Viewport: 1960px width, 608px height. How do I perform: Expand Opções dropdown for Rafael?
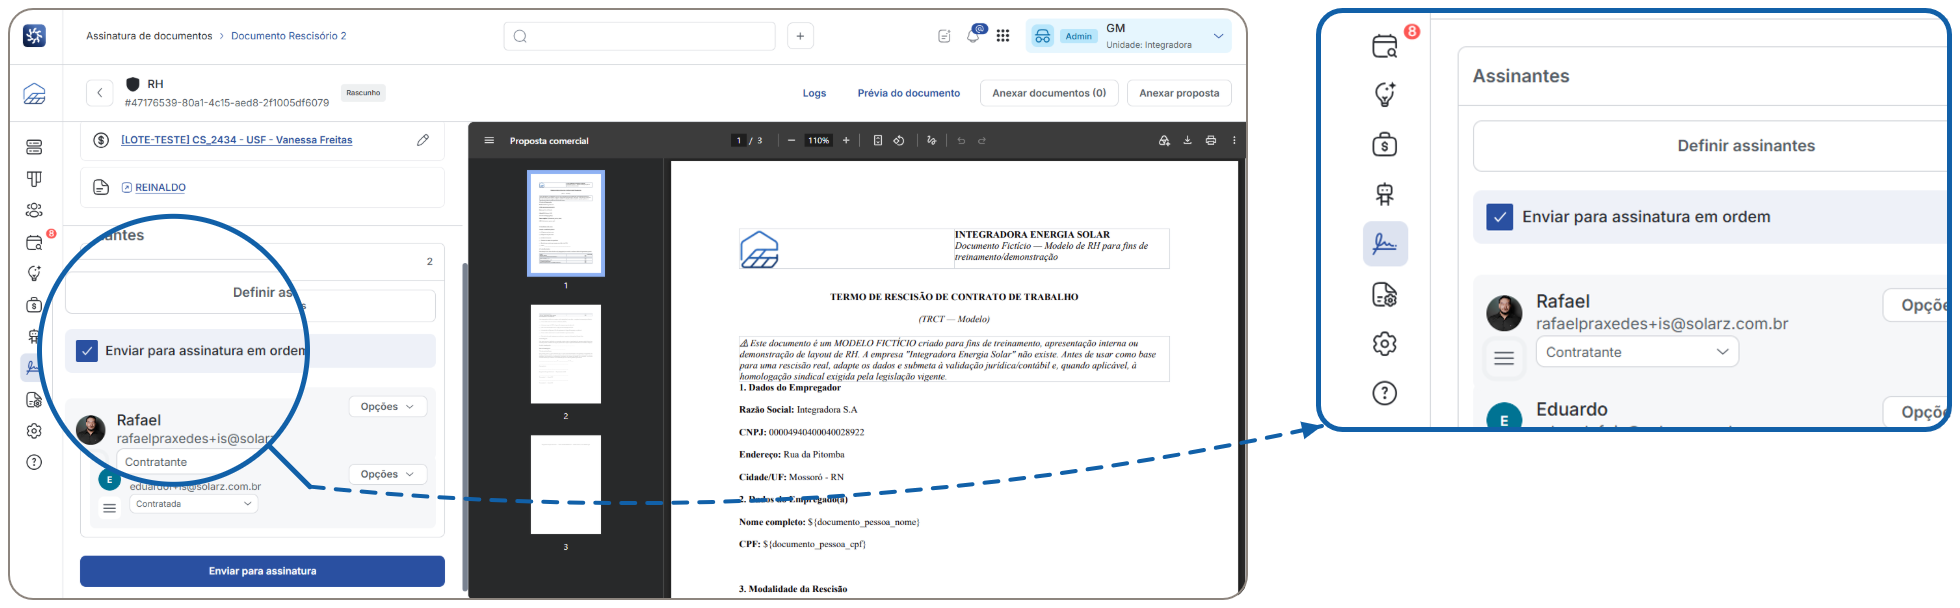point(388,407)
